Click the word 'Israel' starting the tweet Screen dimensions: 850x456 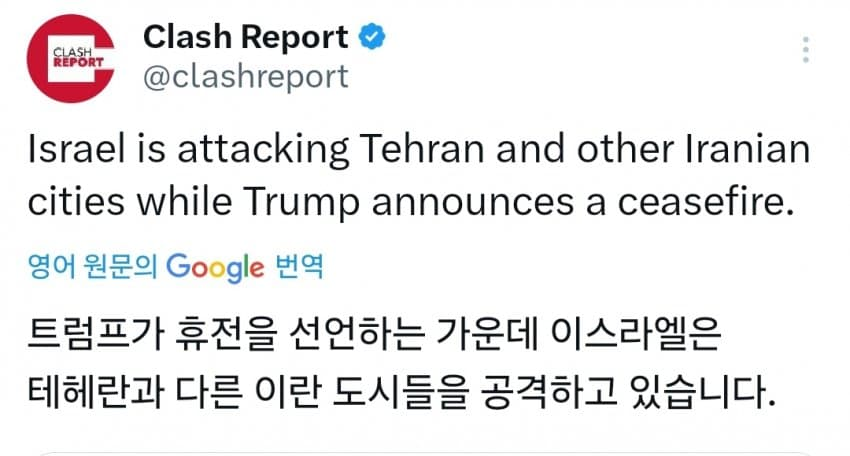[x=76, y=149]
